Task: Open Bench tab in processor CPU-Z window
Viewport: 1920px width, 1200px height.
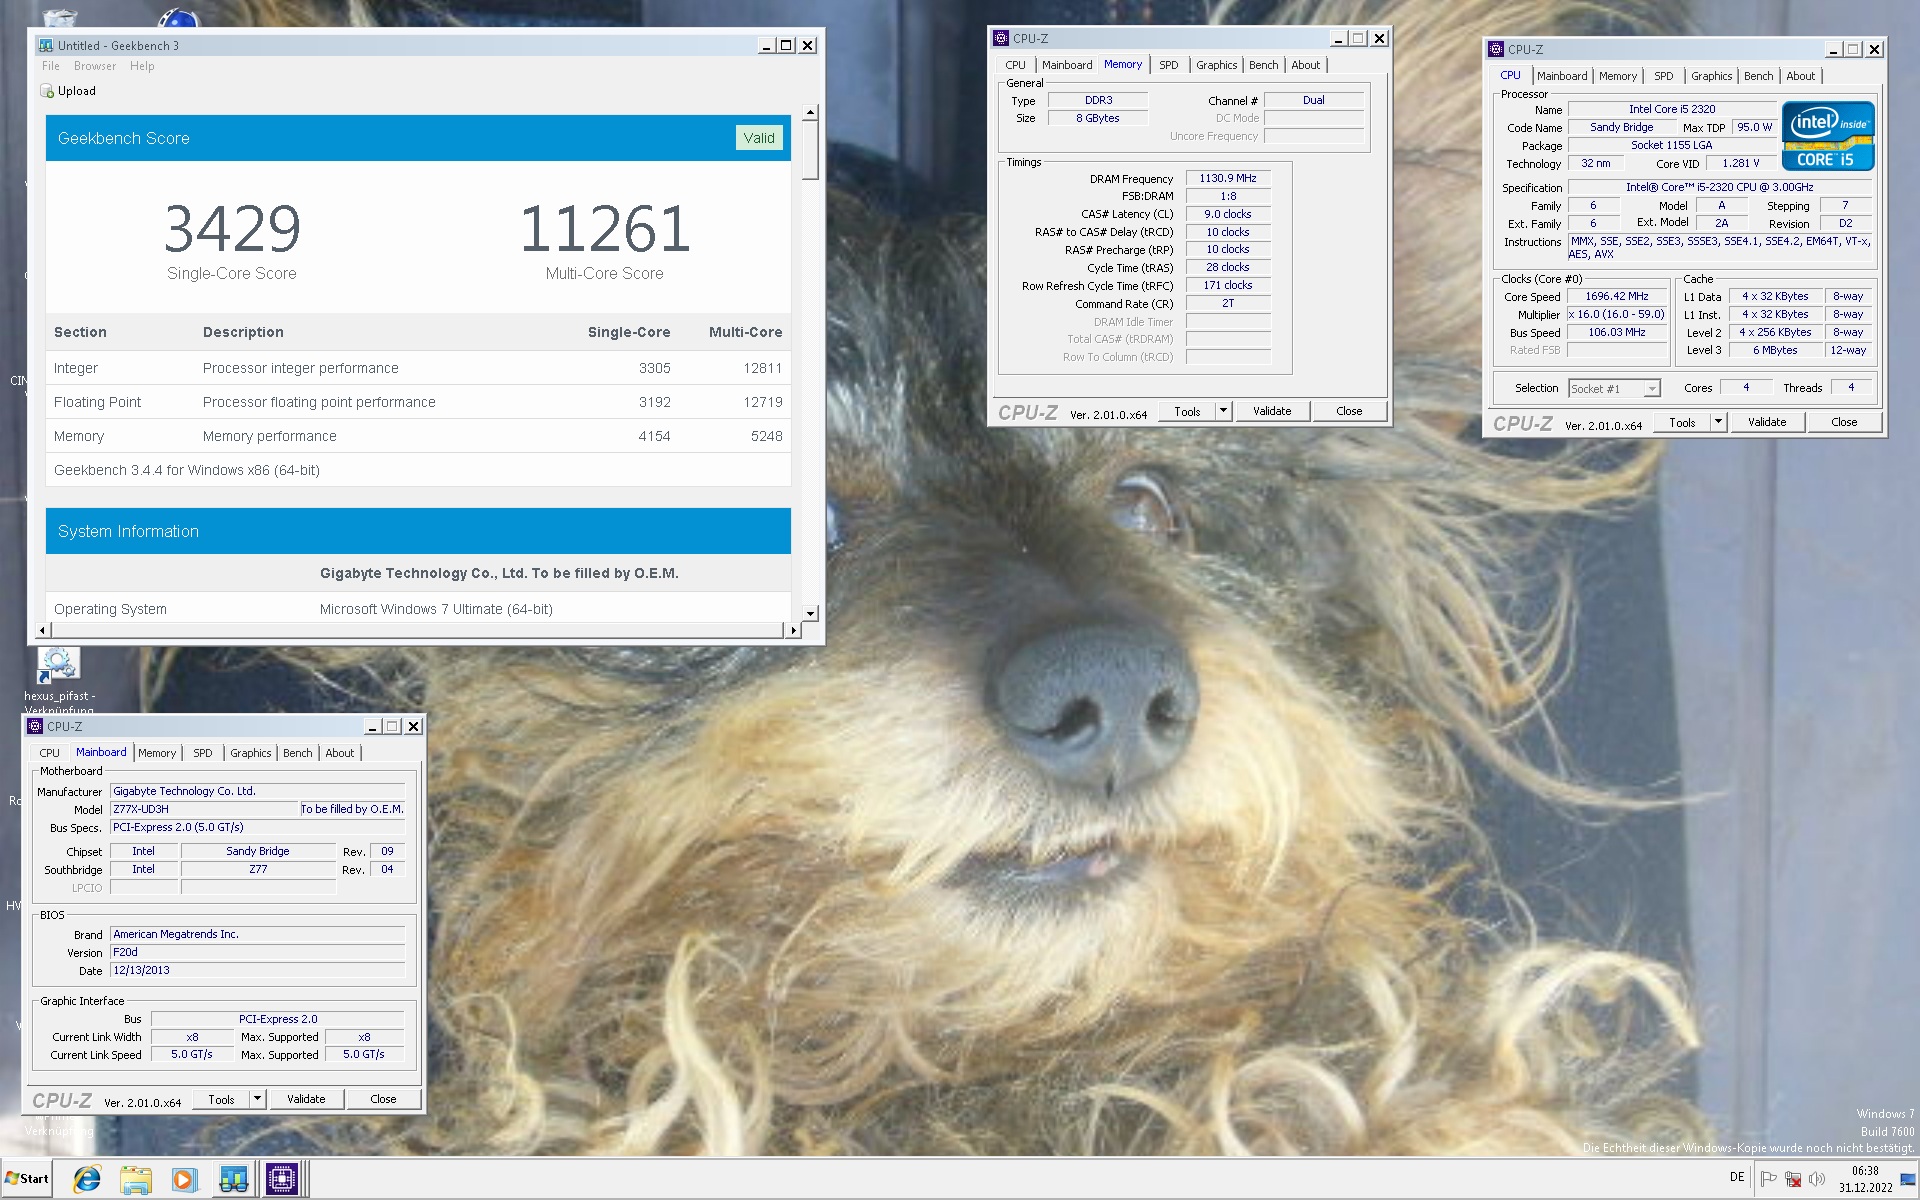Action: [1758, 76]
